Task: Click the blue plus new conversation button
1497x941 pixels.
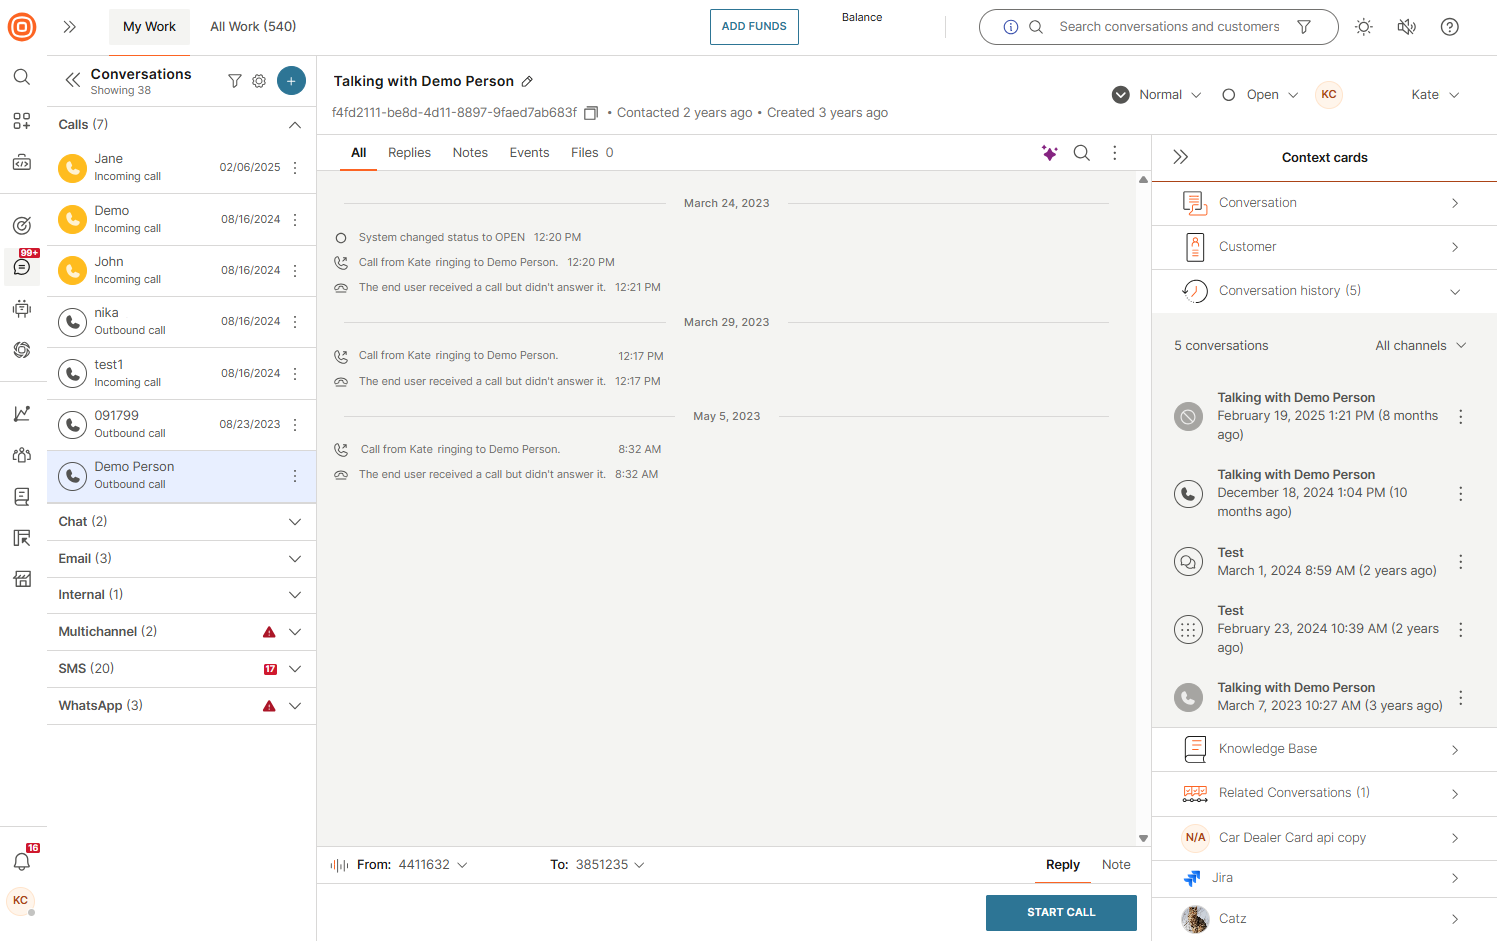Action: click(x=291, y=81)
